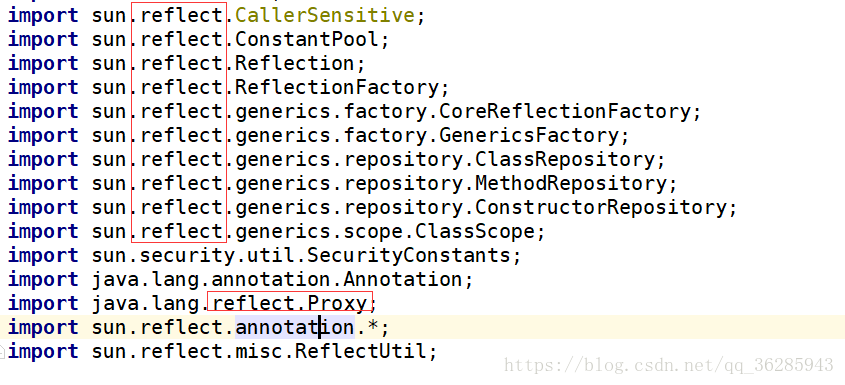Click the csdn blog watermark URL

coord(669,366)
